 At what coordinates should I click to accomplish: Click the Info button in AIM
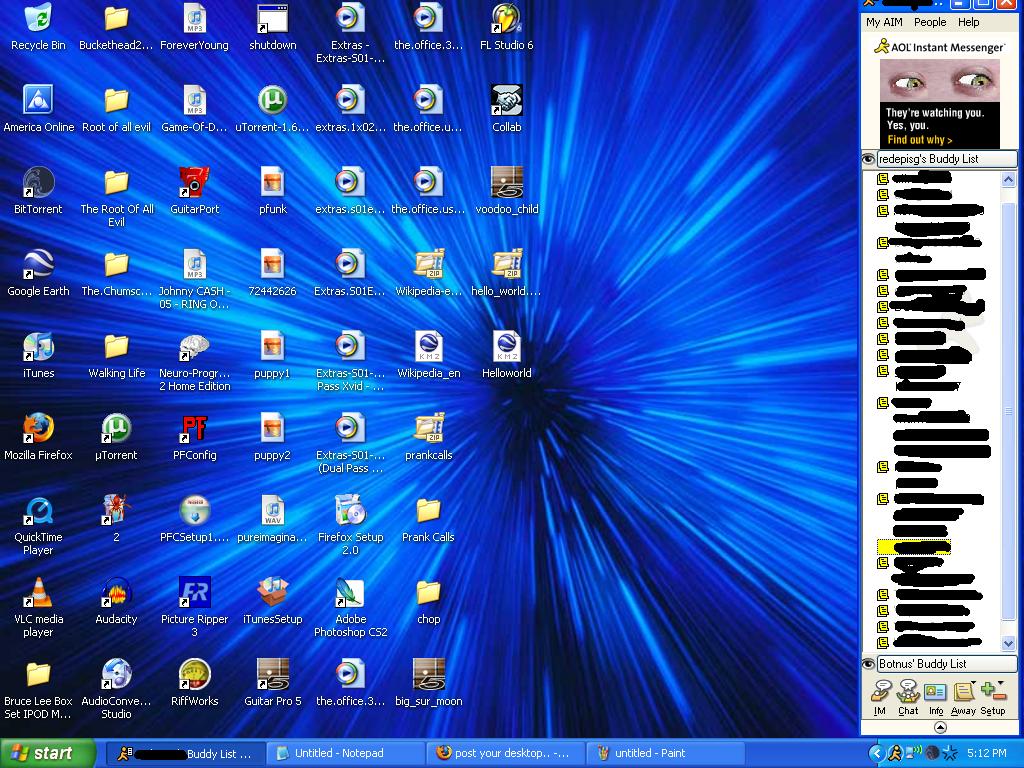pos(936,697)
